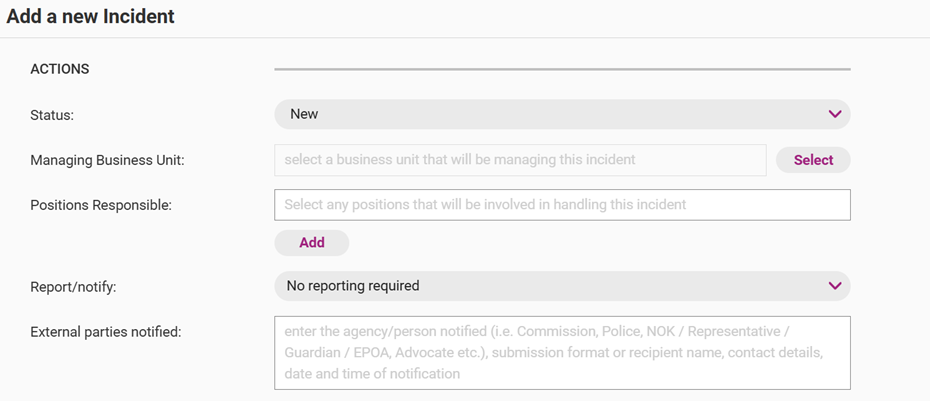Expand the Report/notify dropdown
Image resolution: width=930 pixels, height=401 pixels.
click(x=561, y=286)
